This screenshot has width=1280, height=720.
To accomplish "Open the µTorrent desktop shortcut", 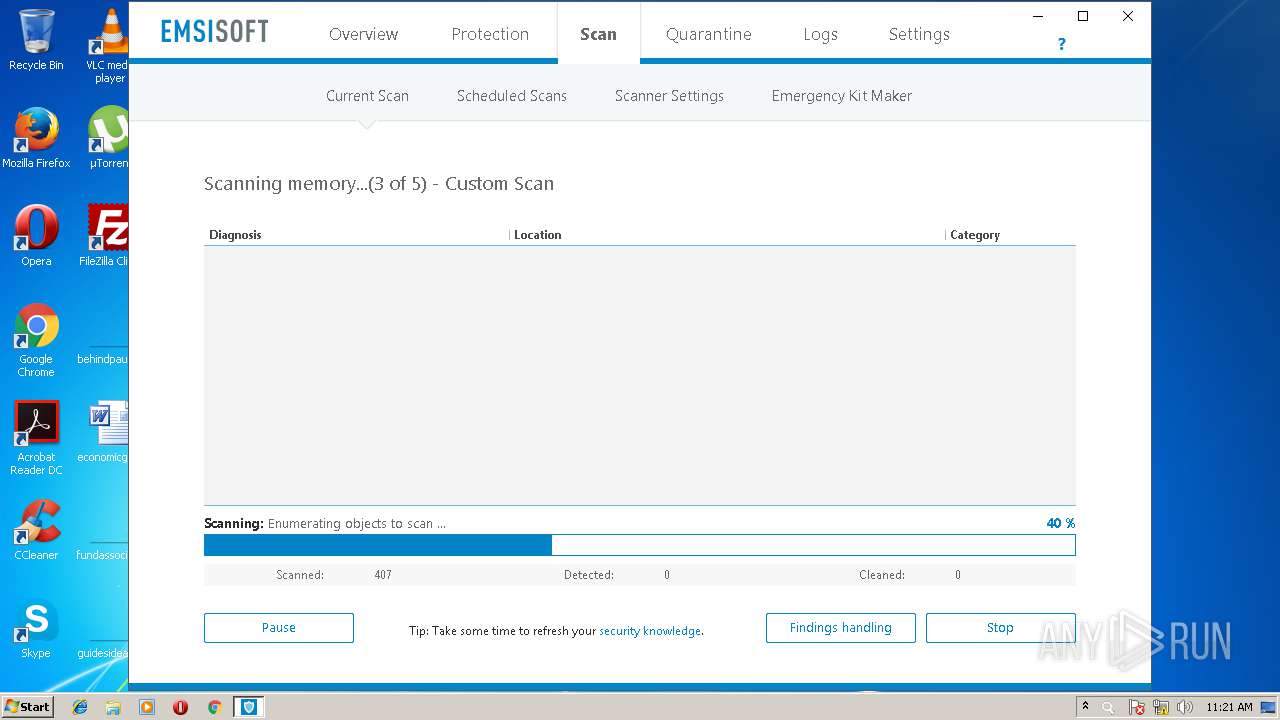I will tap(108, 138).
